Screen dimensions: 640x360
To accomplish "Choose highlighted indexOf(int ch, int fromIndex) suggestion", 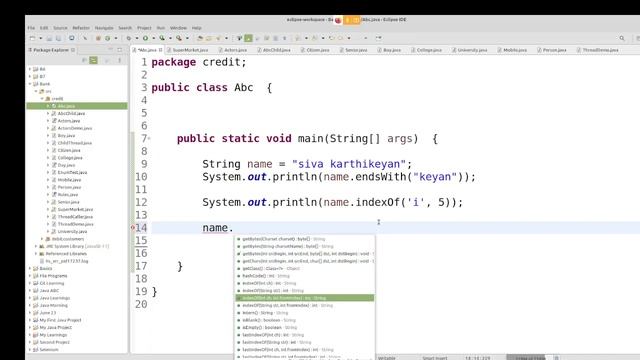I will 304,298.
